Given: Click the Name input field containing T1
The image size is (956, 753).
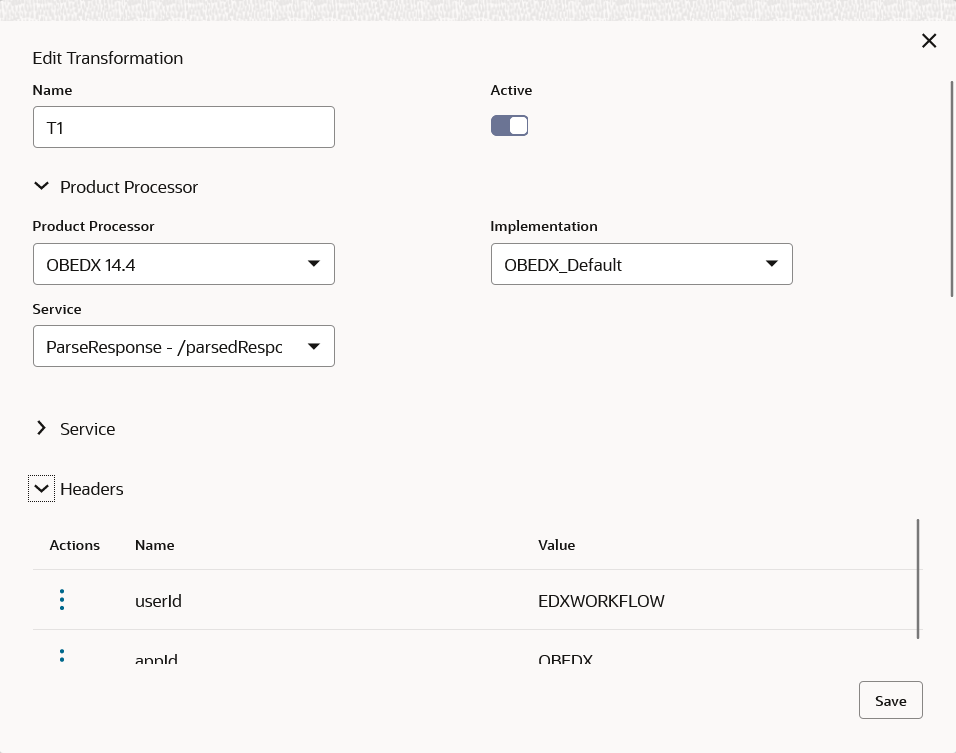Looking at the screenshot, I should [183, 128].
